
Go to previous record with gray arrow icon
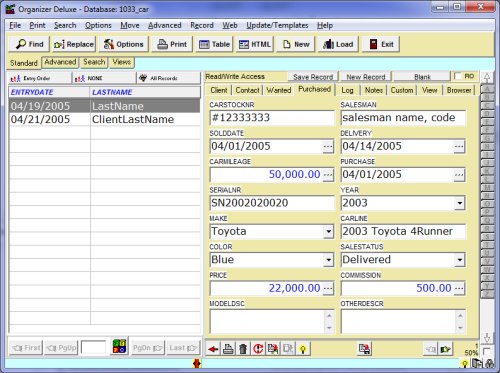431,349
